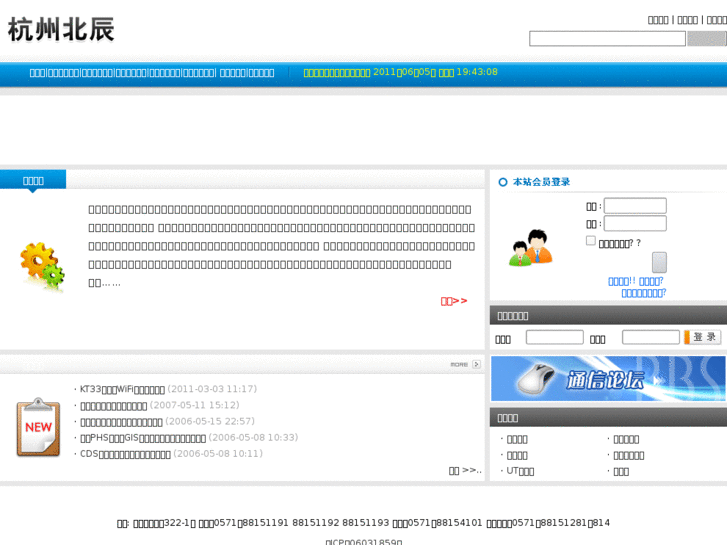Open the red '>>' read-more link
727x545 pixels.
tap(454, 301)
